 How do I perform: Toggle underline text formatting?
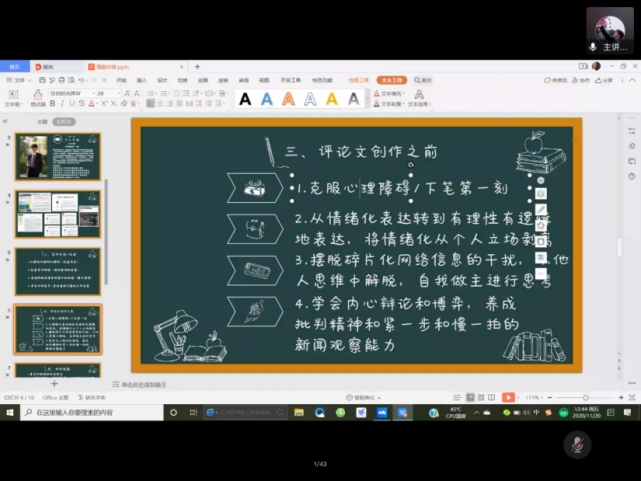pos(71,103)
